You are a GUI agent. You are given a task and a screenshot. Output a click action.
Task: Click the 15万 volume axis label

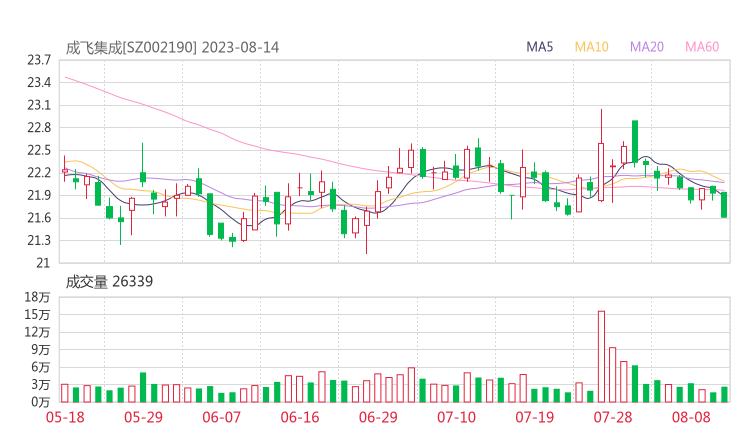point(37,314)
